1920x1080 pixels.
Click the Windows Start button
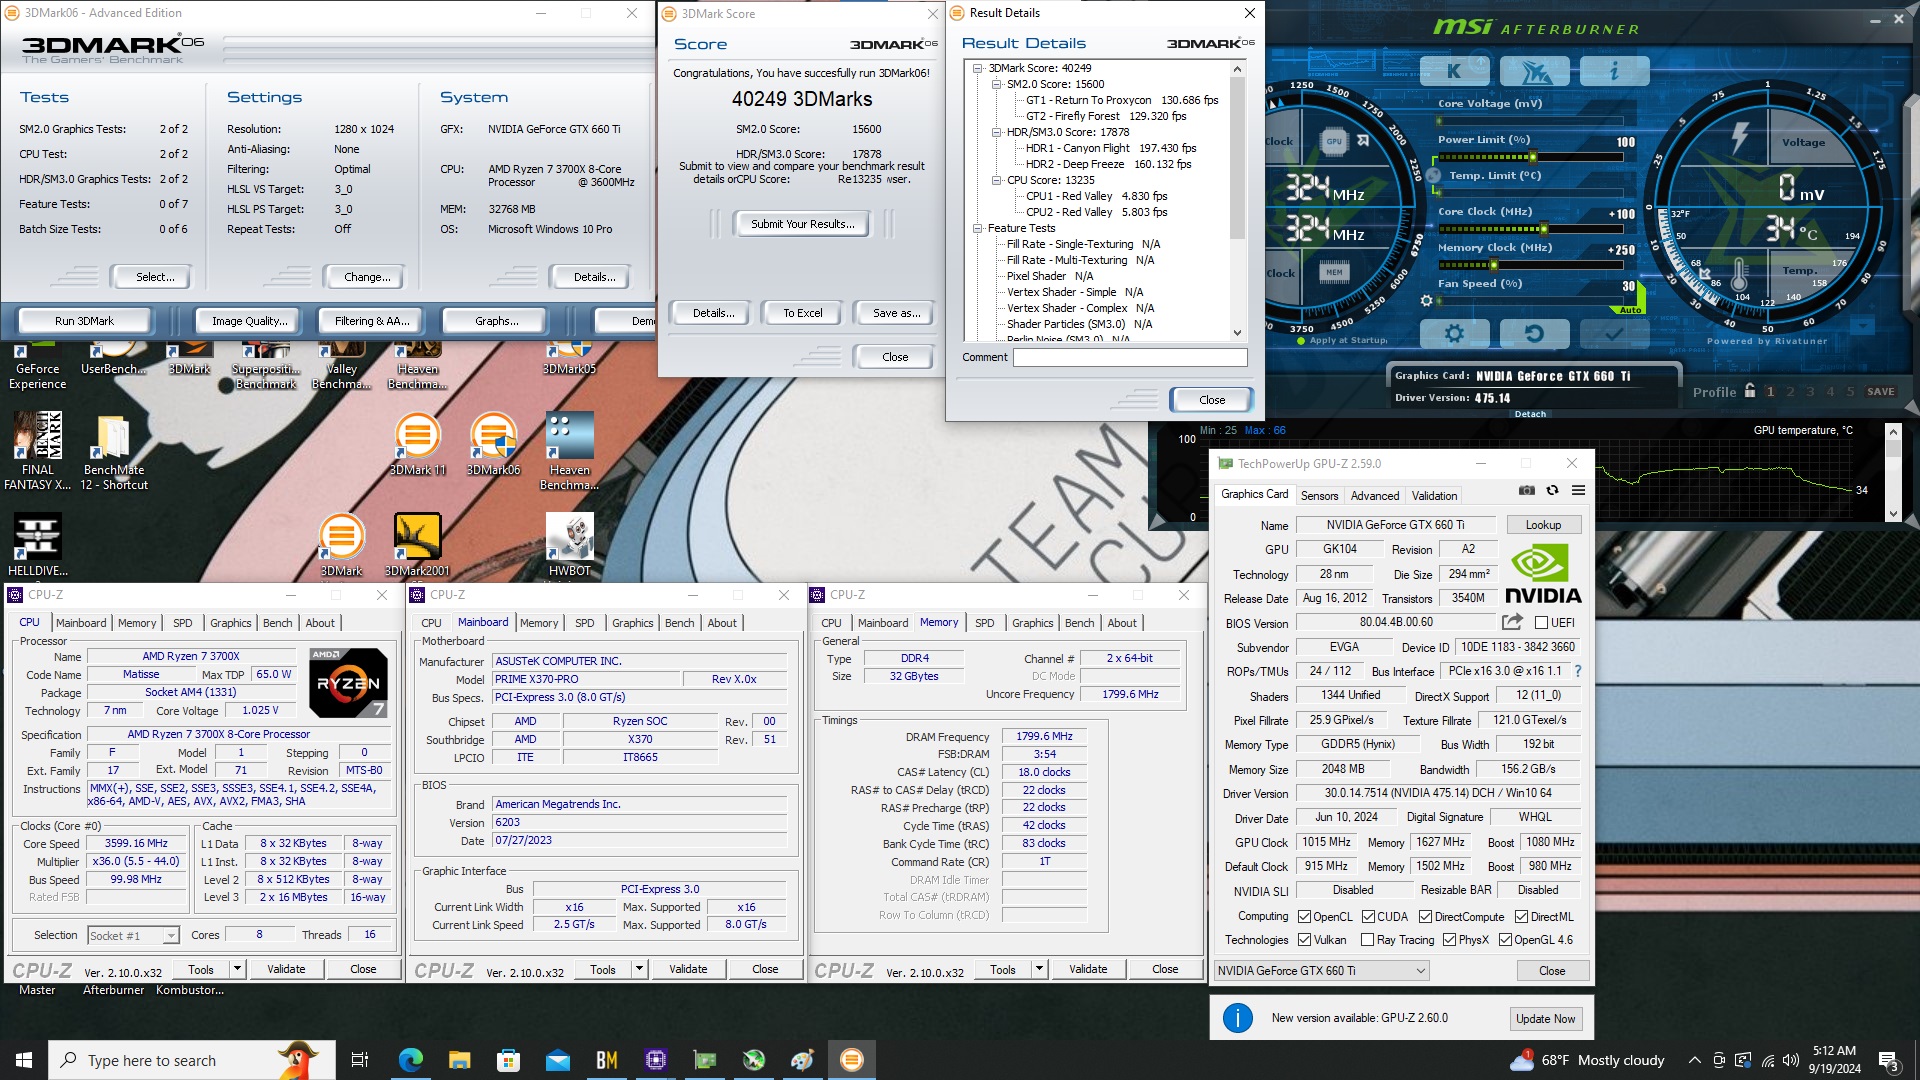pos(24,1060)
